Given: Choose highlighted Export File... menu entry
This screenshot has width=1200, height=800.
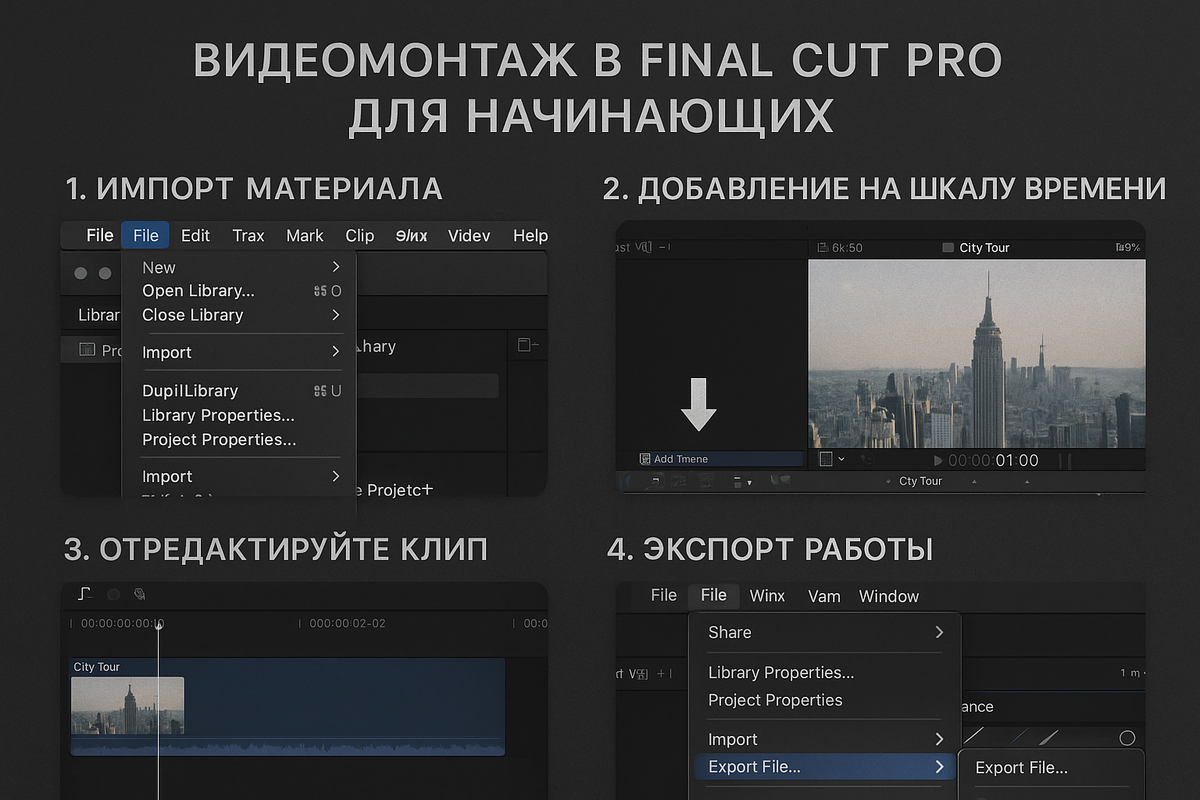Looking at the screenshot, I should (824, 767).
